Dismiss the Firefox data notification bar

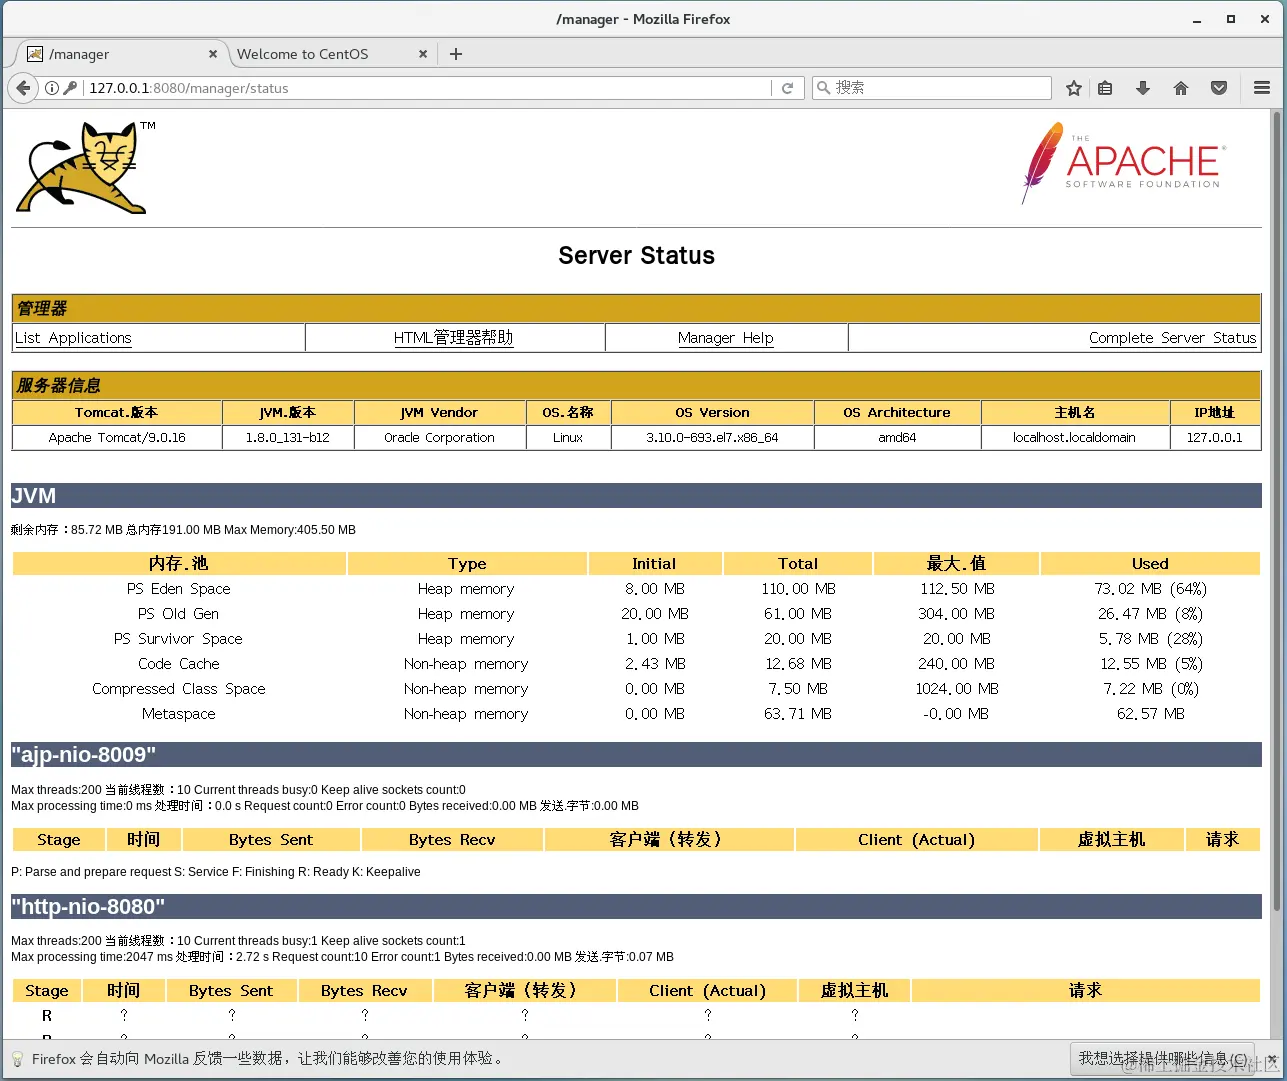click(1272, 1058)
